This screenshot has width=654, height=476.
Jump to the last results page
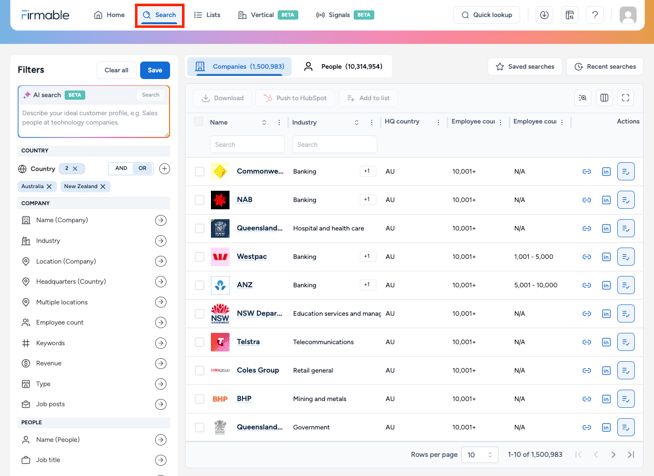[x=631, y=455]
